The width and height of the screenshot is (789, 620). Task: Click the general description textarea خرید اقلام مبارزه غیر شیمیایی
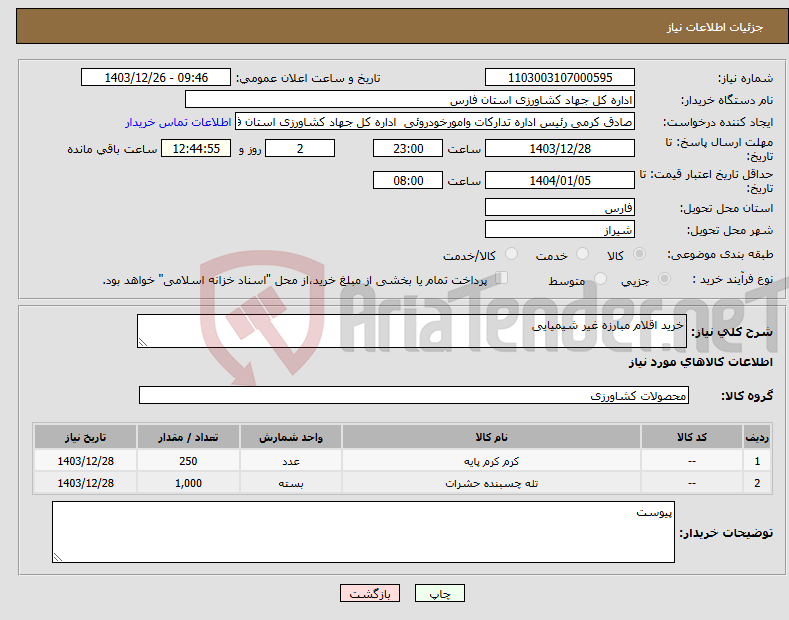412,331
